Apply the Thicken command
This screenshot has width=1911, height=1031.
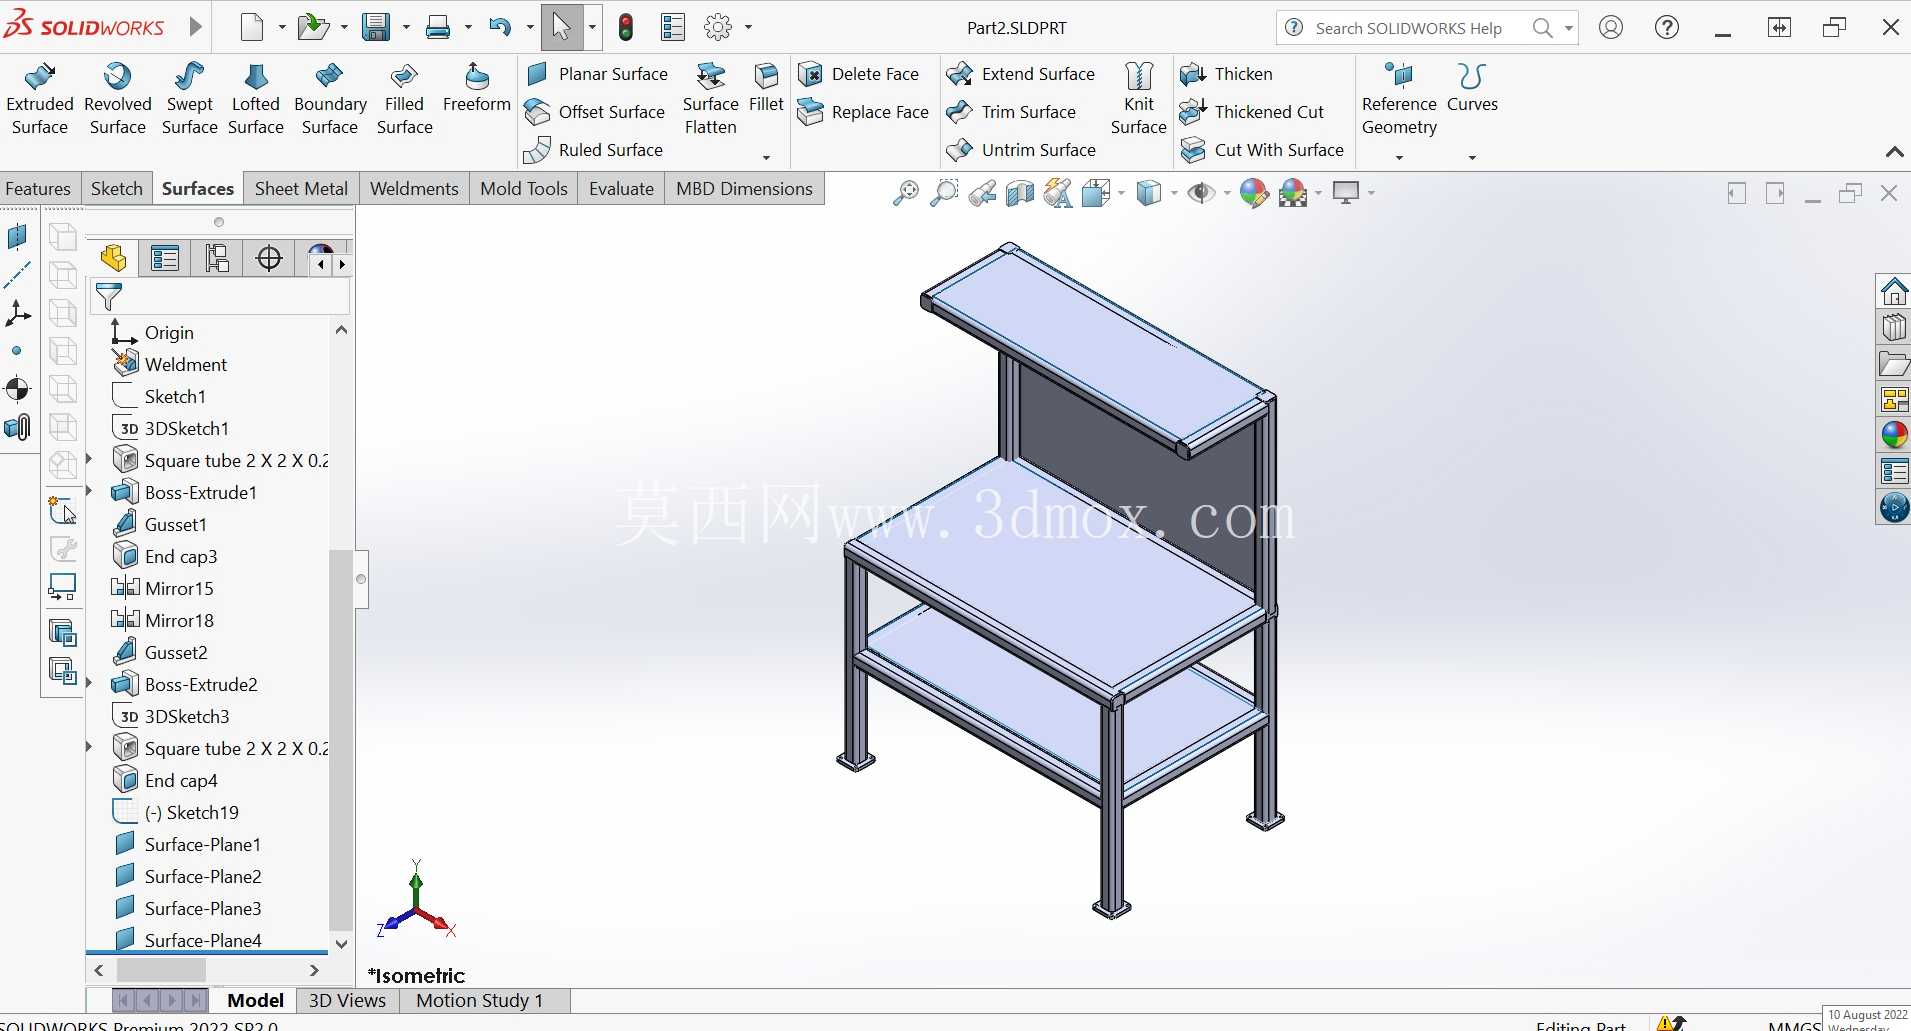point(1227,74)
